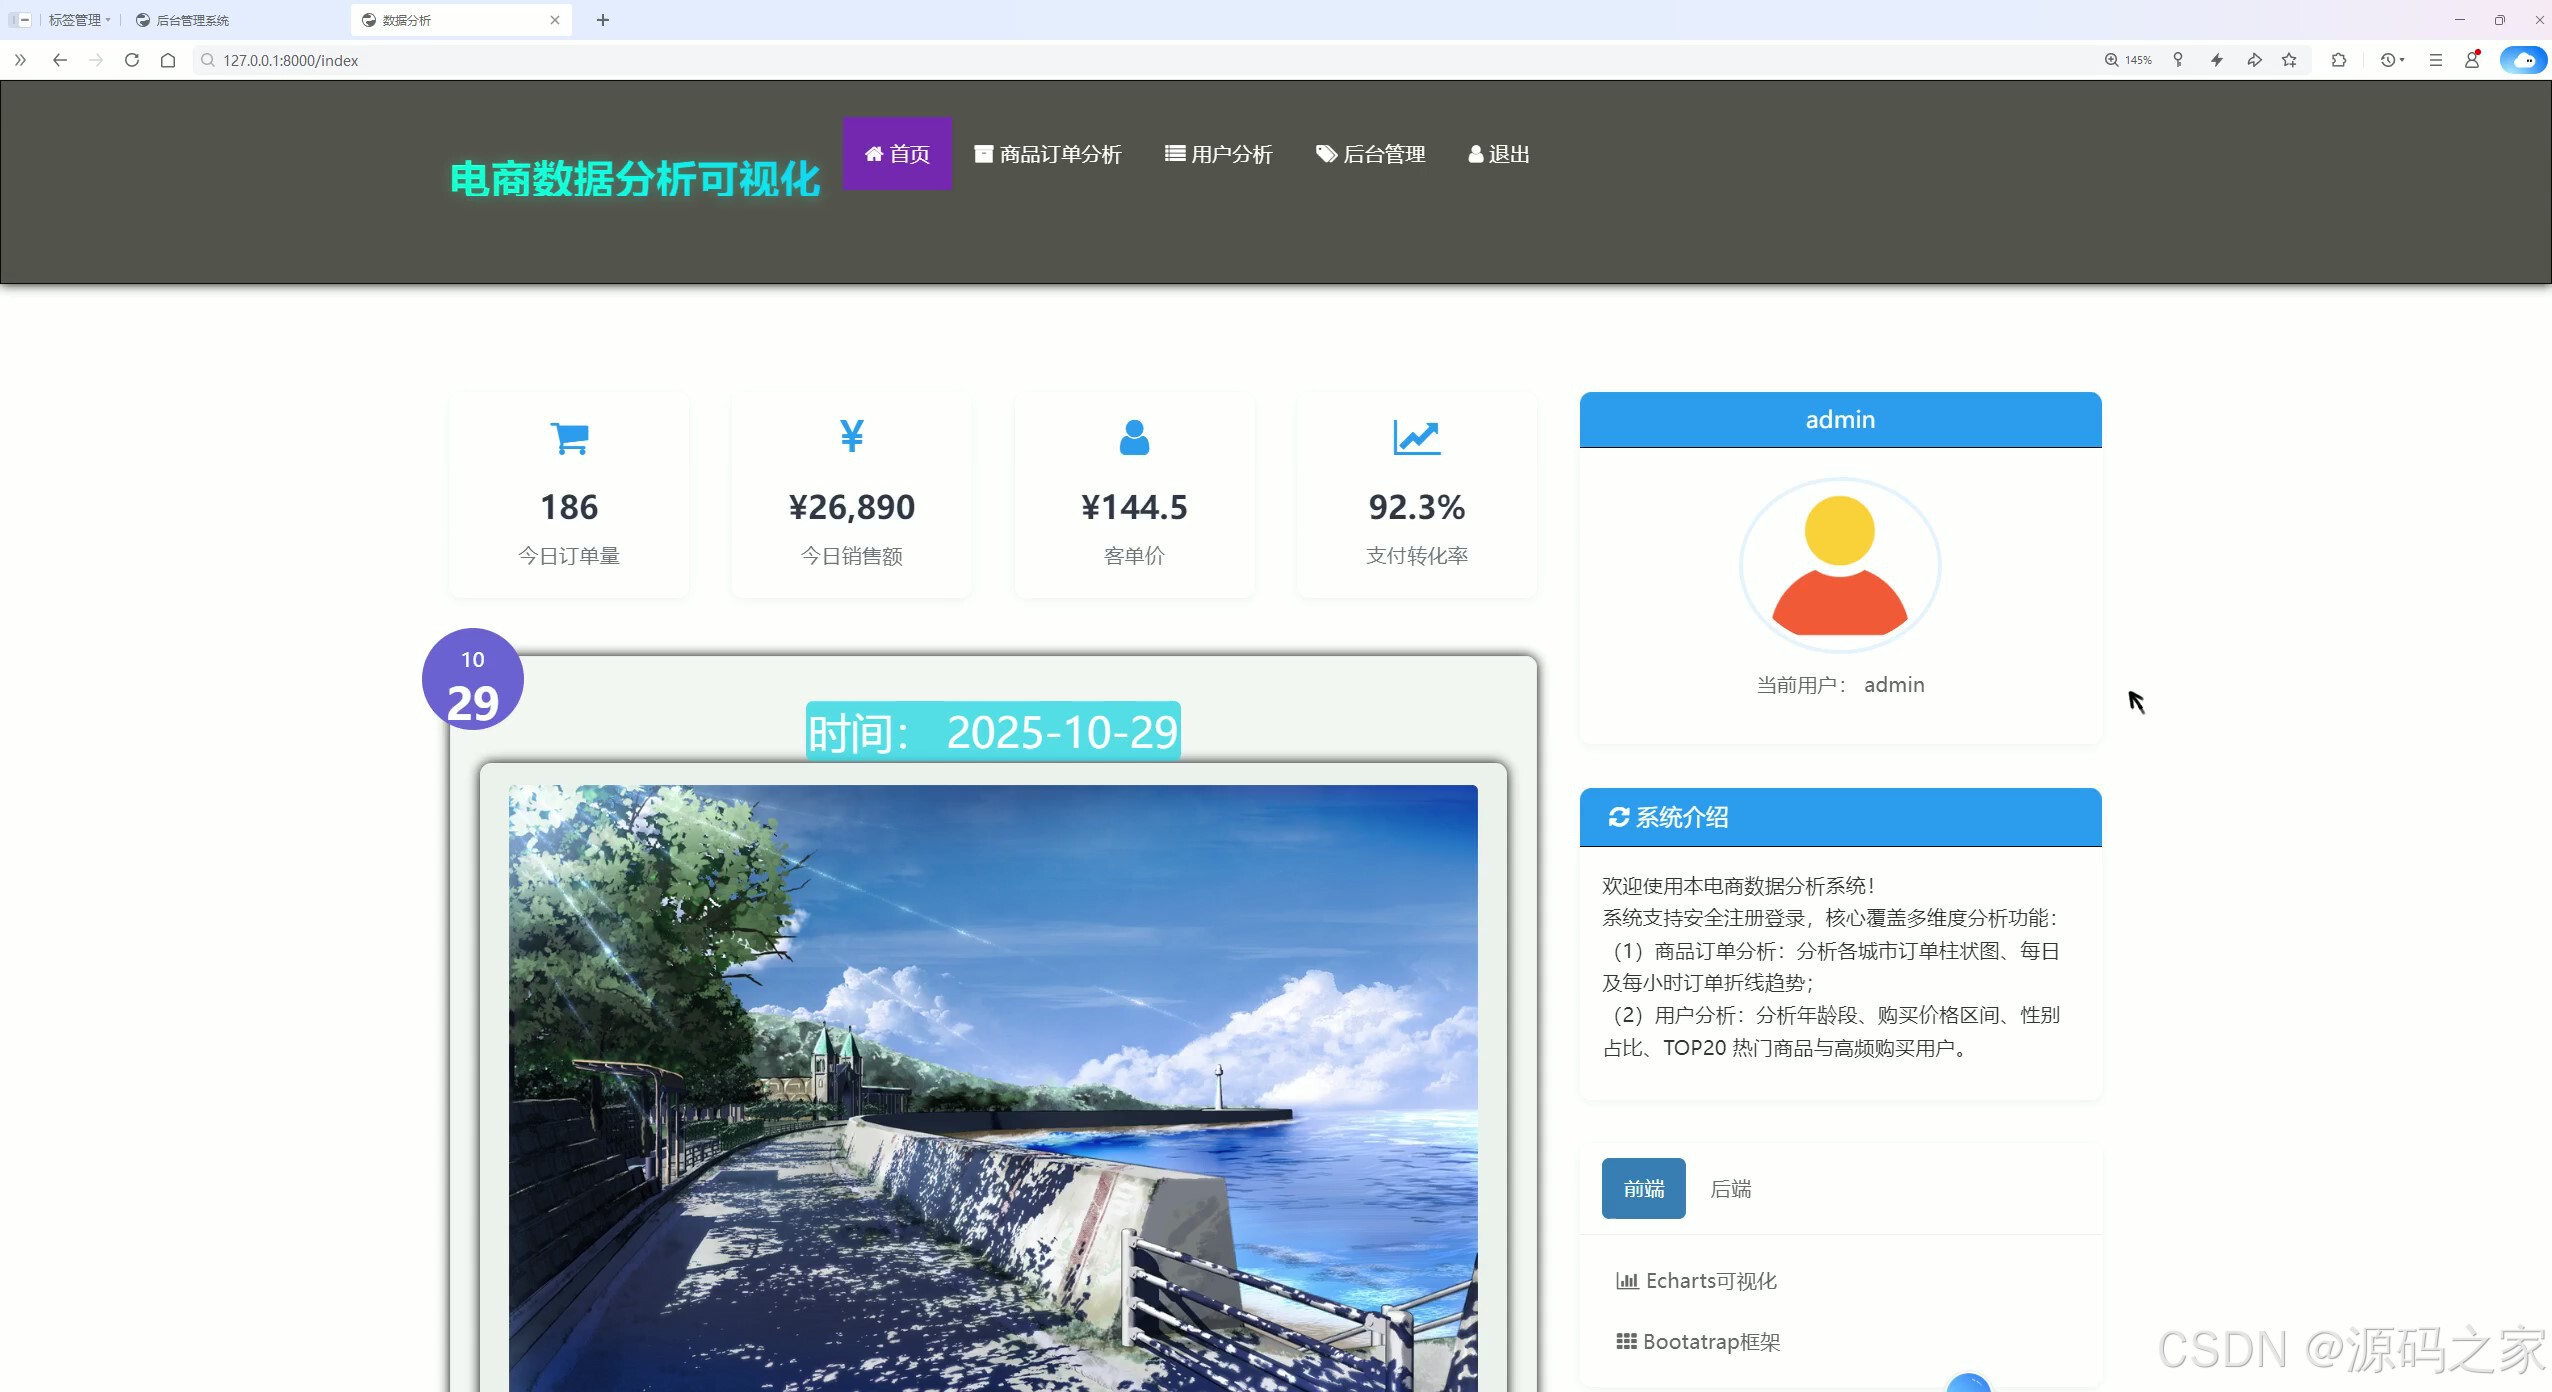The width and height of the screenshot is (2552, 1392).
Task: Switch to the 后端 option
Action: click(x=1728, y=1189)
